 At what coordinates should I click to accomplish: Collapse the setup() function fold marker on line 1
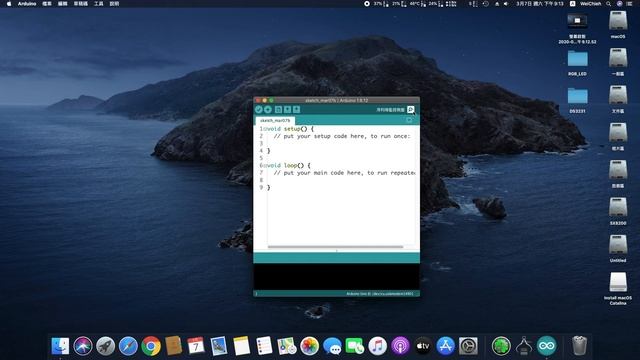point(264,129)
